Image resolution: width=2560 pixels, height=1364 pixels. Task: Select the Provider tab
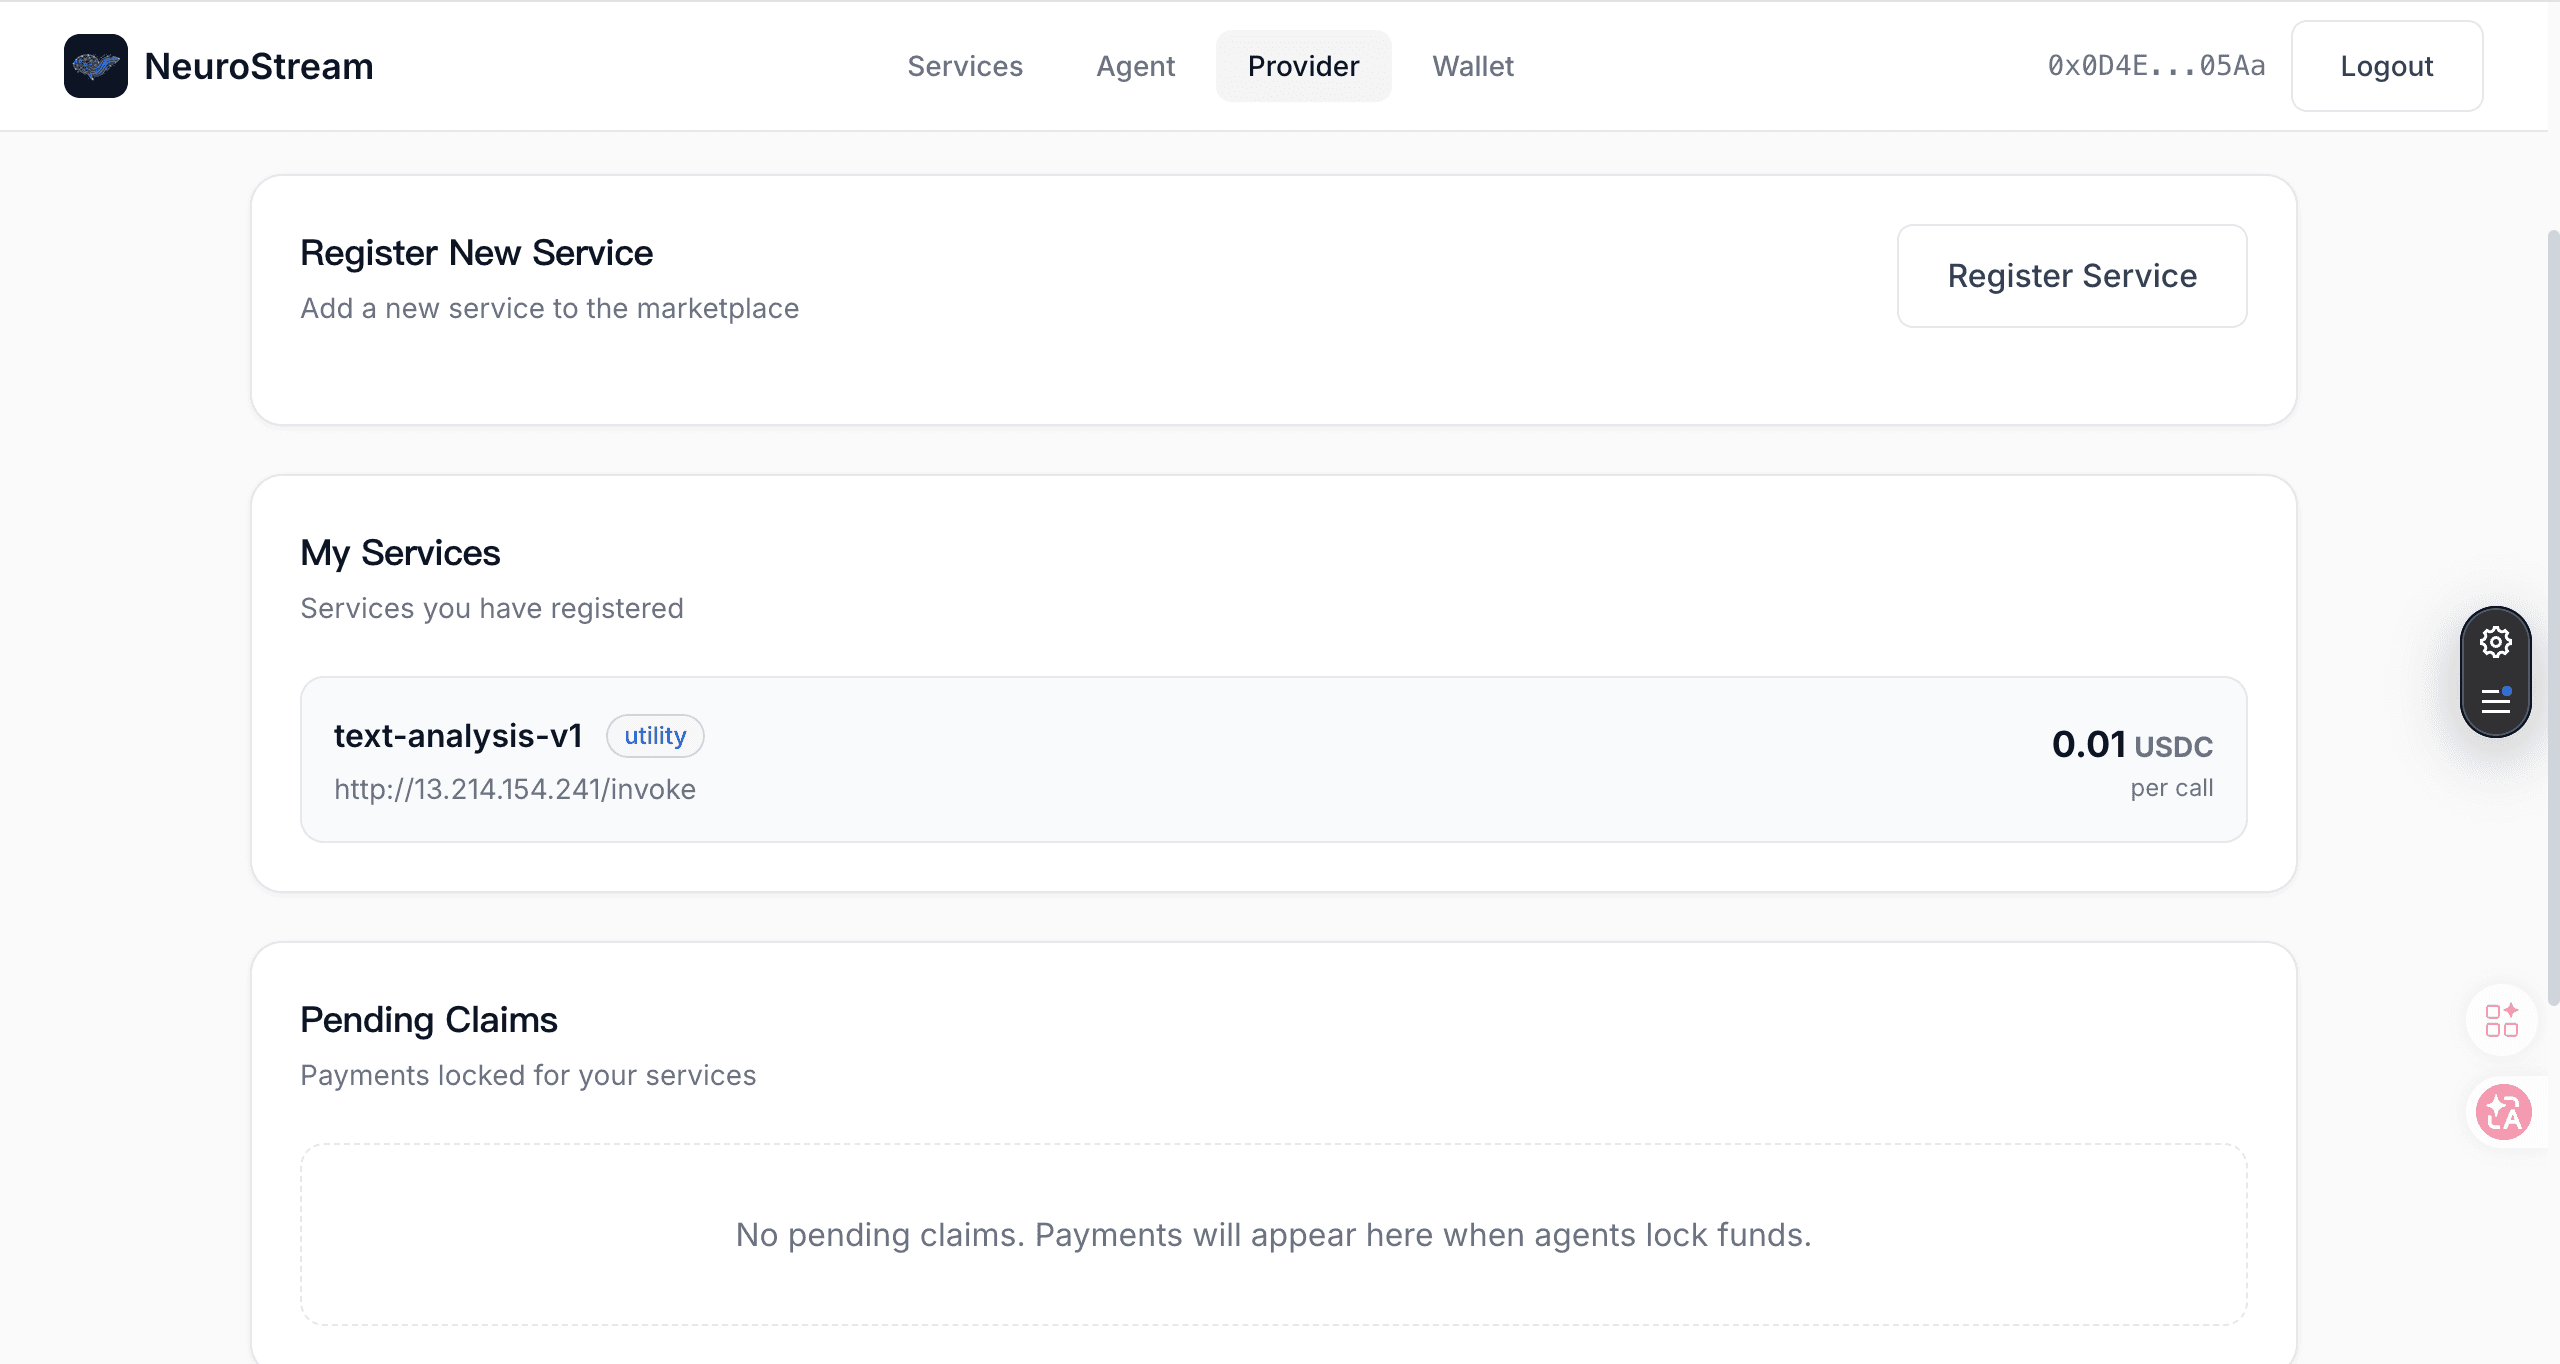tap(1303, 66)
